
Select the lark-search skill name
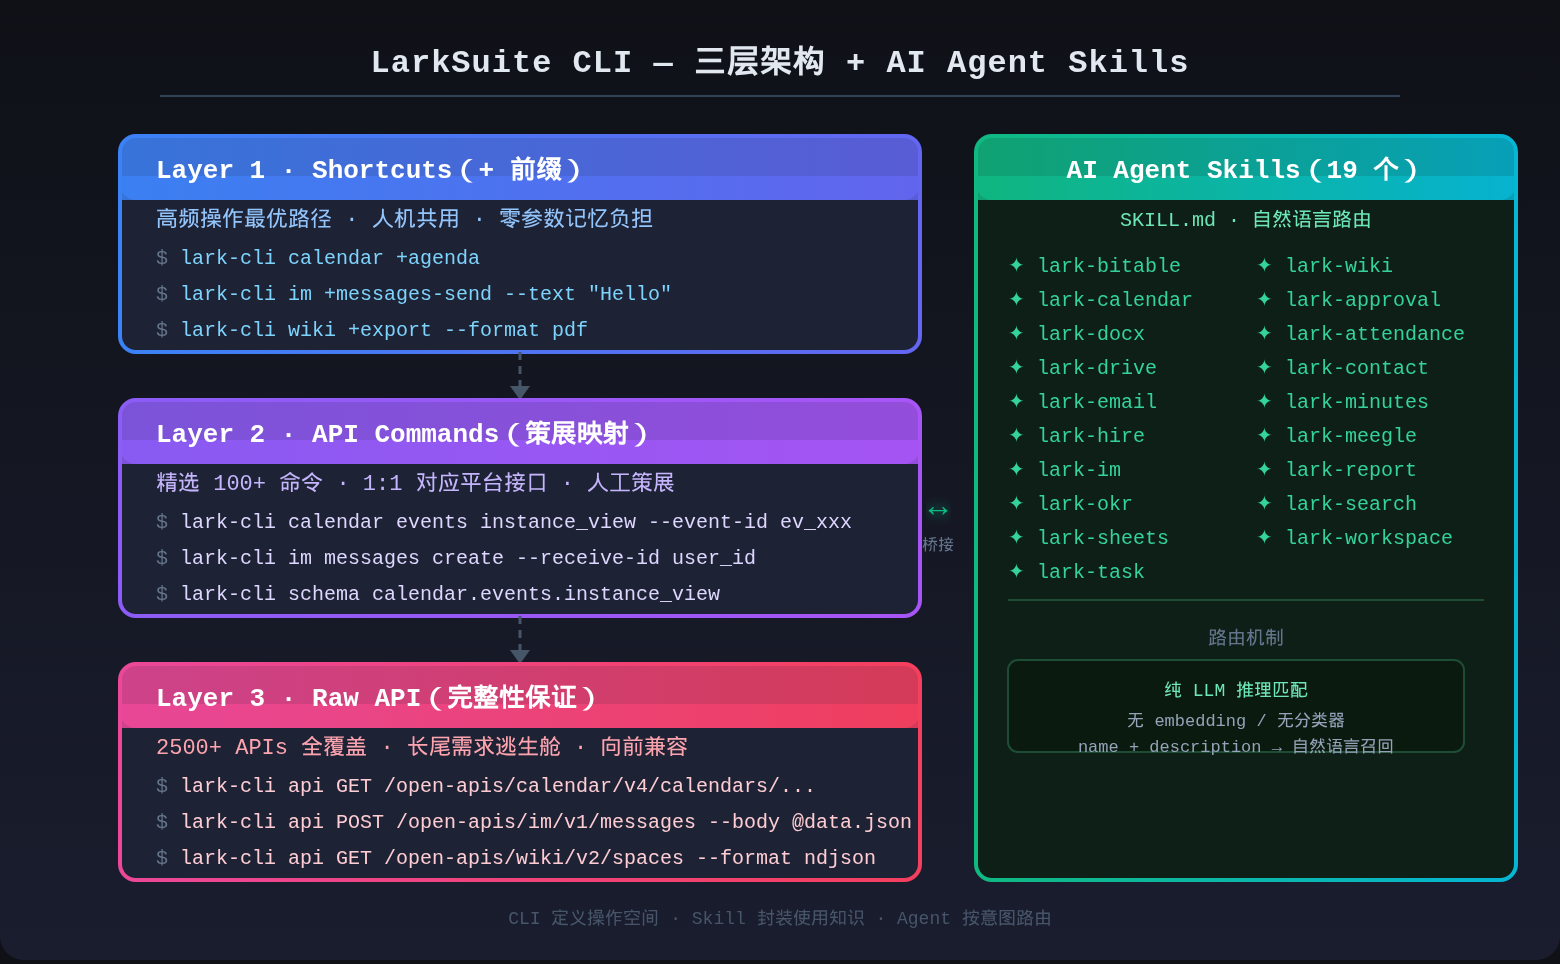click(x=1351, y=504)
